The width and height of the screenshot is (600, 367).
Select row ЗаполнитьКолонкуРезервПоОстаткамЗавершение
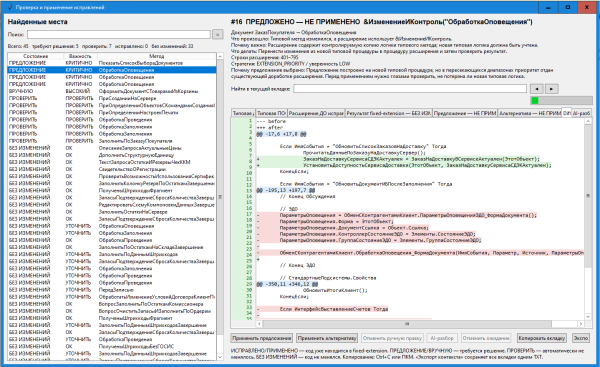(x=112, y=183)
